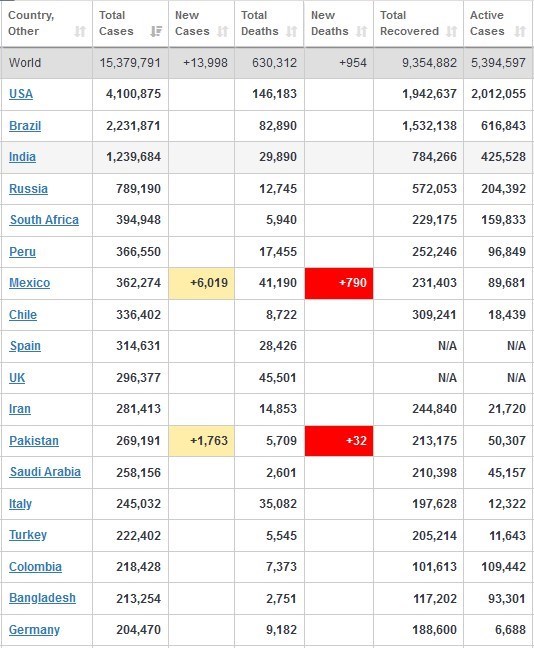Click Pakistan's yellow +1,763 new cases cell
The height and width of the screenshot is (648, 534).
pyautogui.click(x=202, y=441)
